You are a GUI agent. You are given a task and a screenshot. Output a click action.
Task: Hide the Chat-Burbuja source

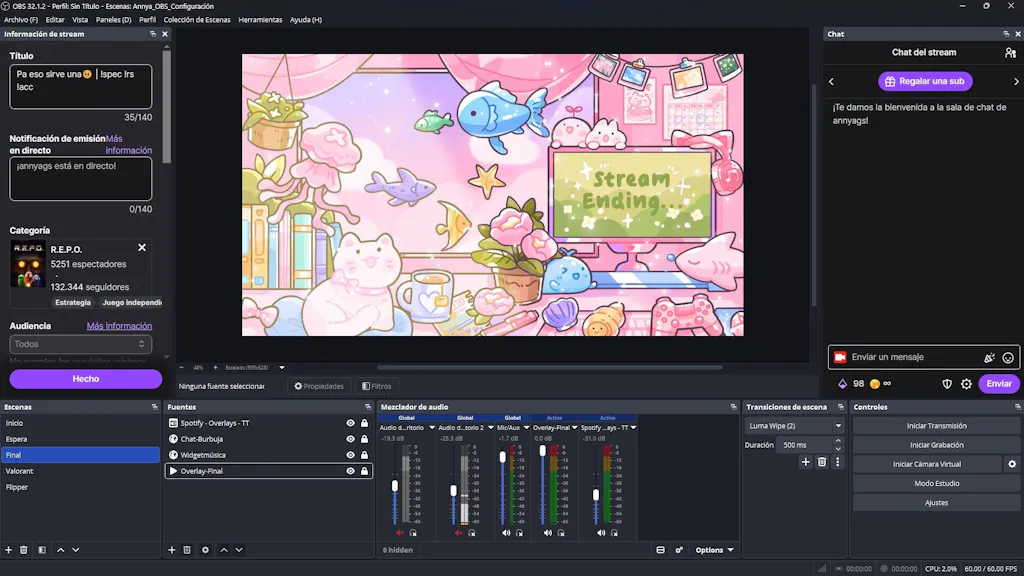coord(350,439)
